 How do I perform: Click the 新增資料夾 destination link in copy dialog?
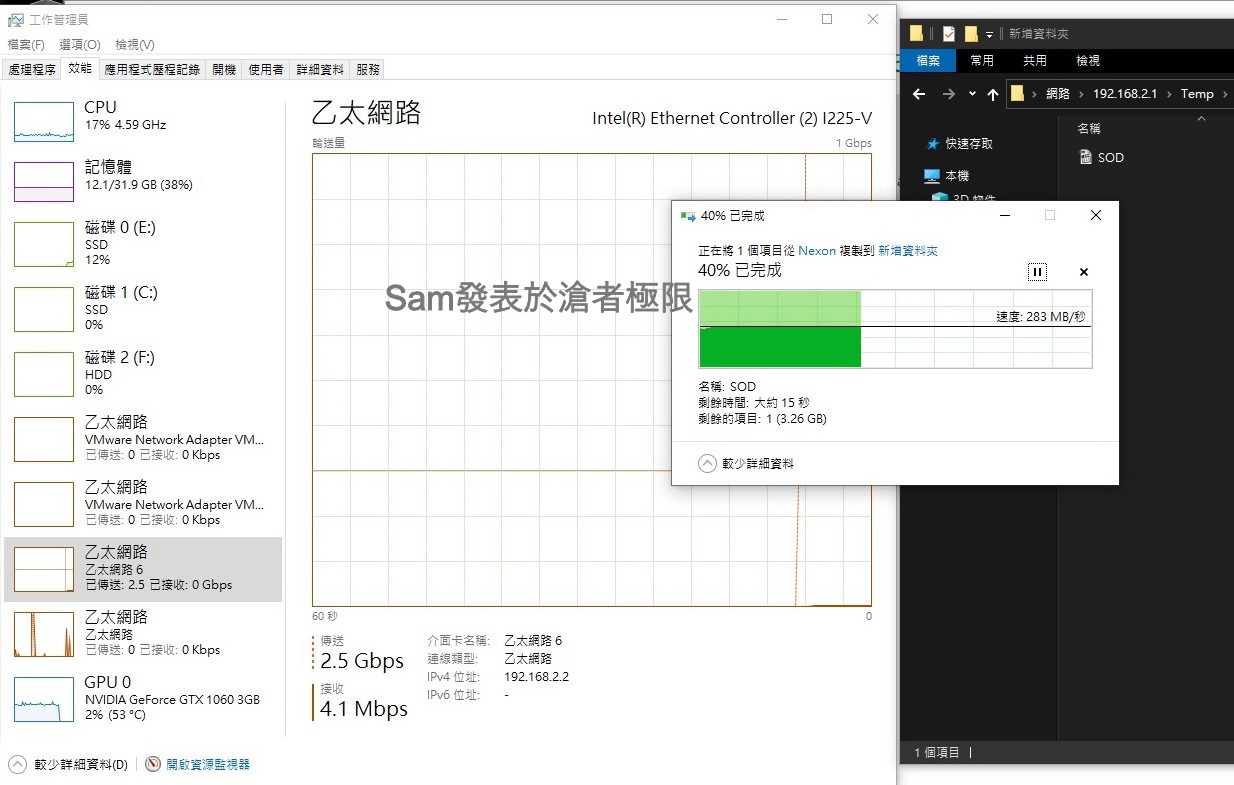908,251
